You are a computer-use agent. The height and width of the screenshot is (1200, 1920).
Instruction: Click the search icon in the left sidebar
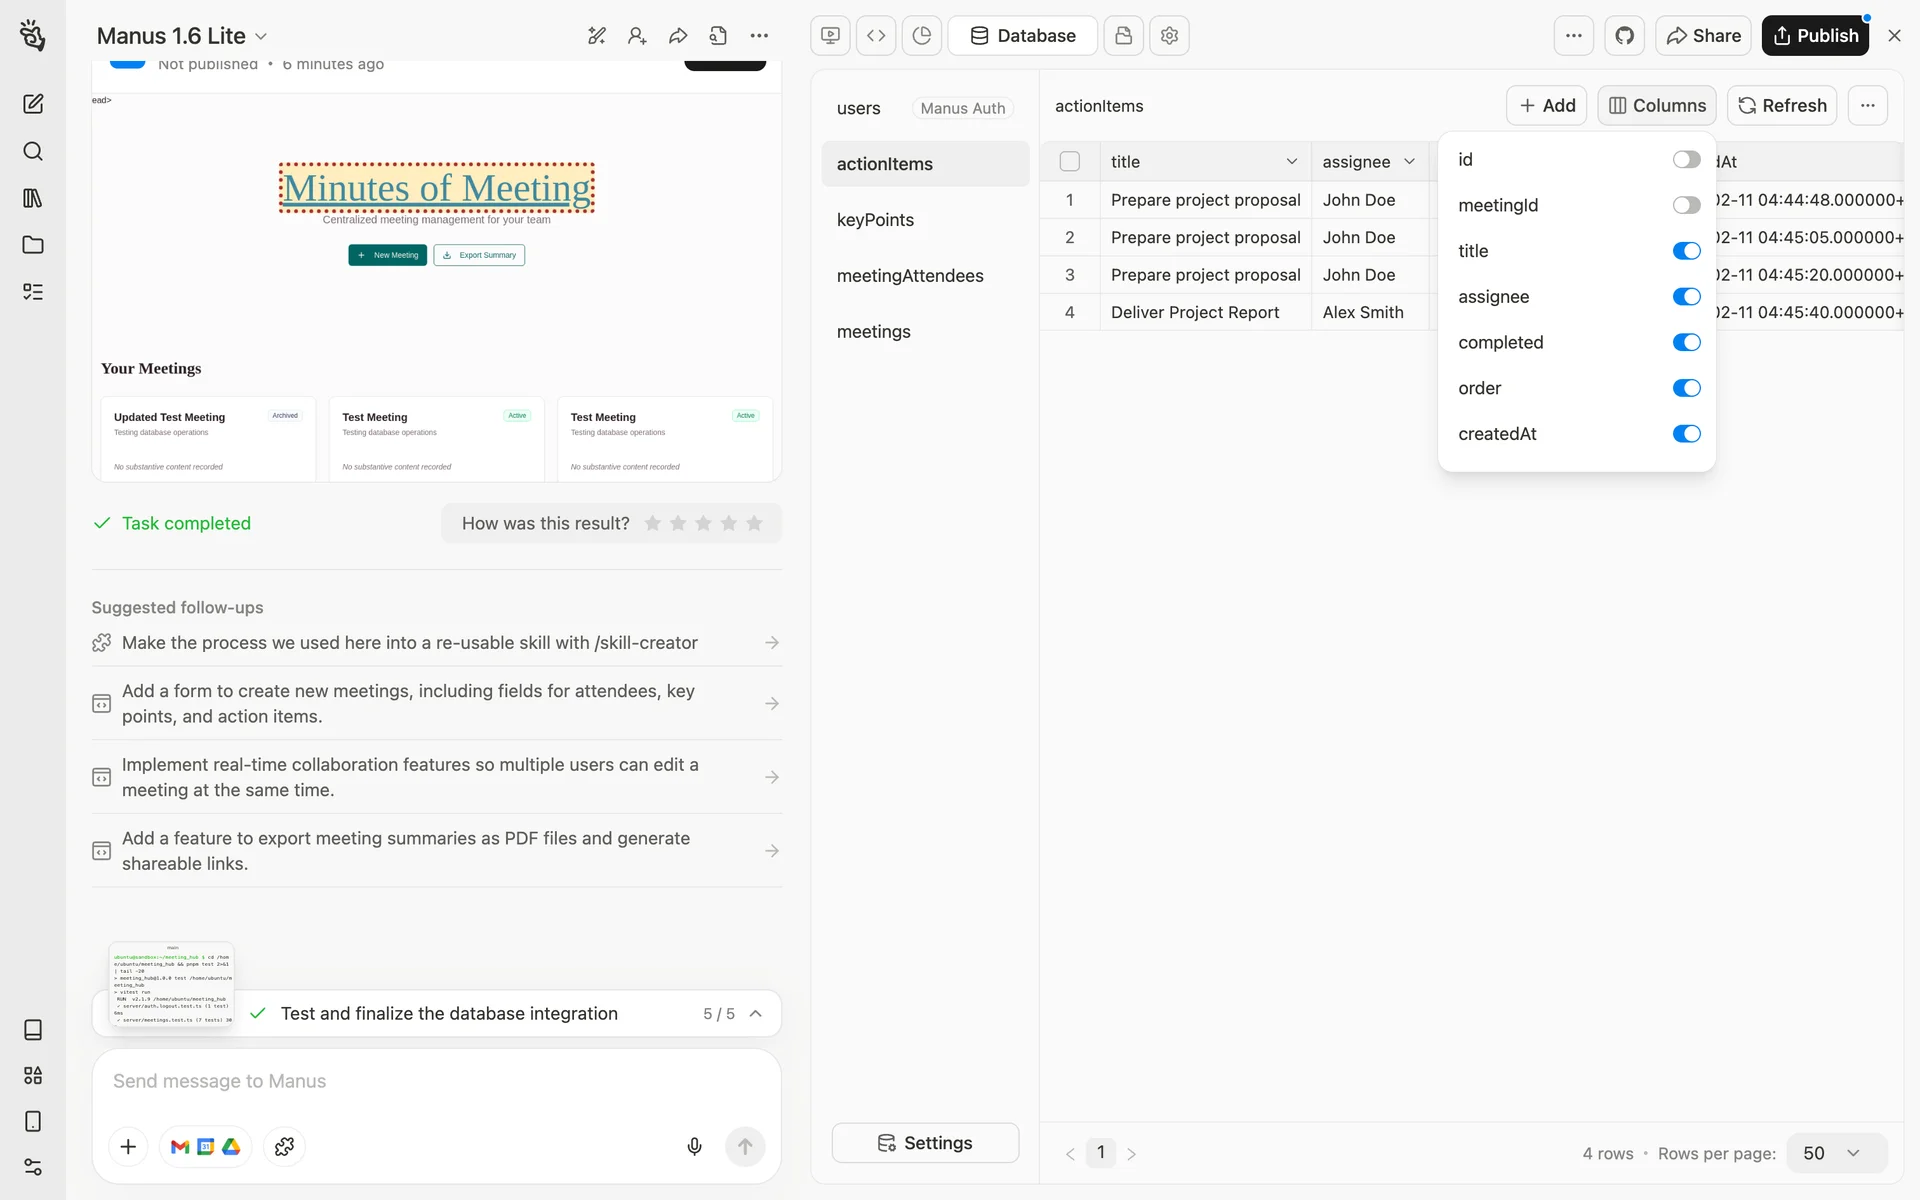pyautogui.click(x=33, y=151)
